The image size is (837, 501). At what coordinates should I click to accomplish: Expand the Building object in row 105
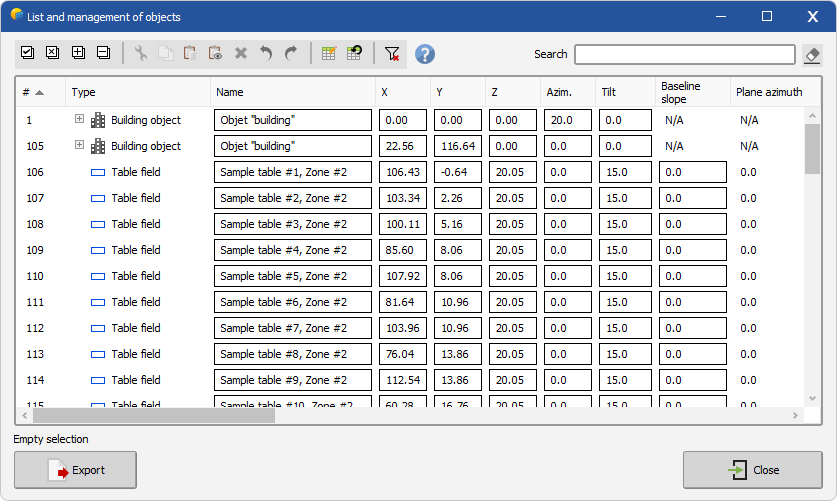(x=80, y=145)
